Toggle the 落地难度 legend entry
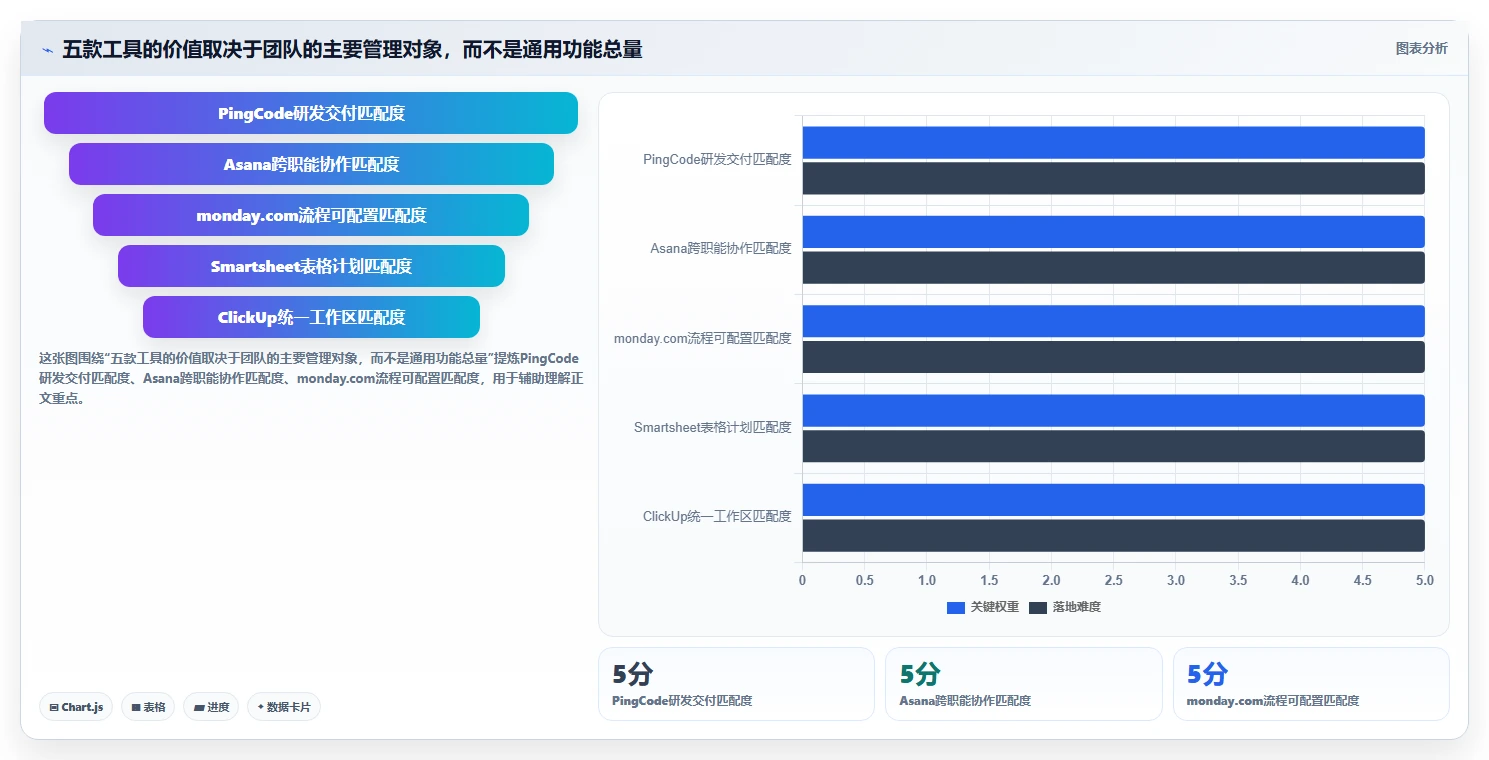 click(1065, 607)
